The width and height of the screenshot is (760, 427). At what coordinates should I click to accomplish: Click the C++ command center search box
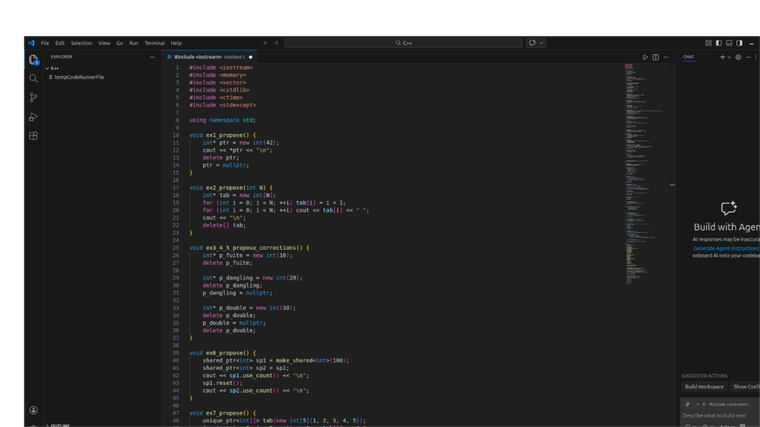coord(403,43)
